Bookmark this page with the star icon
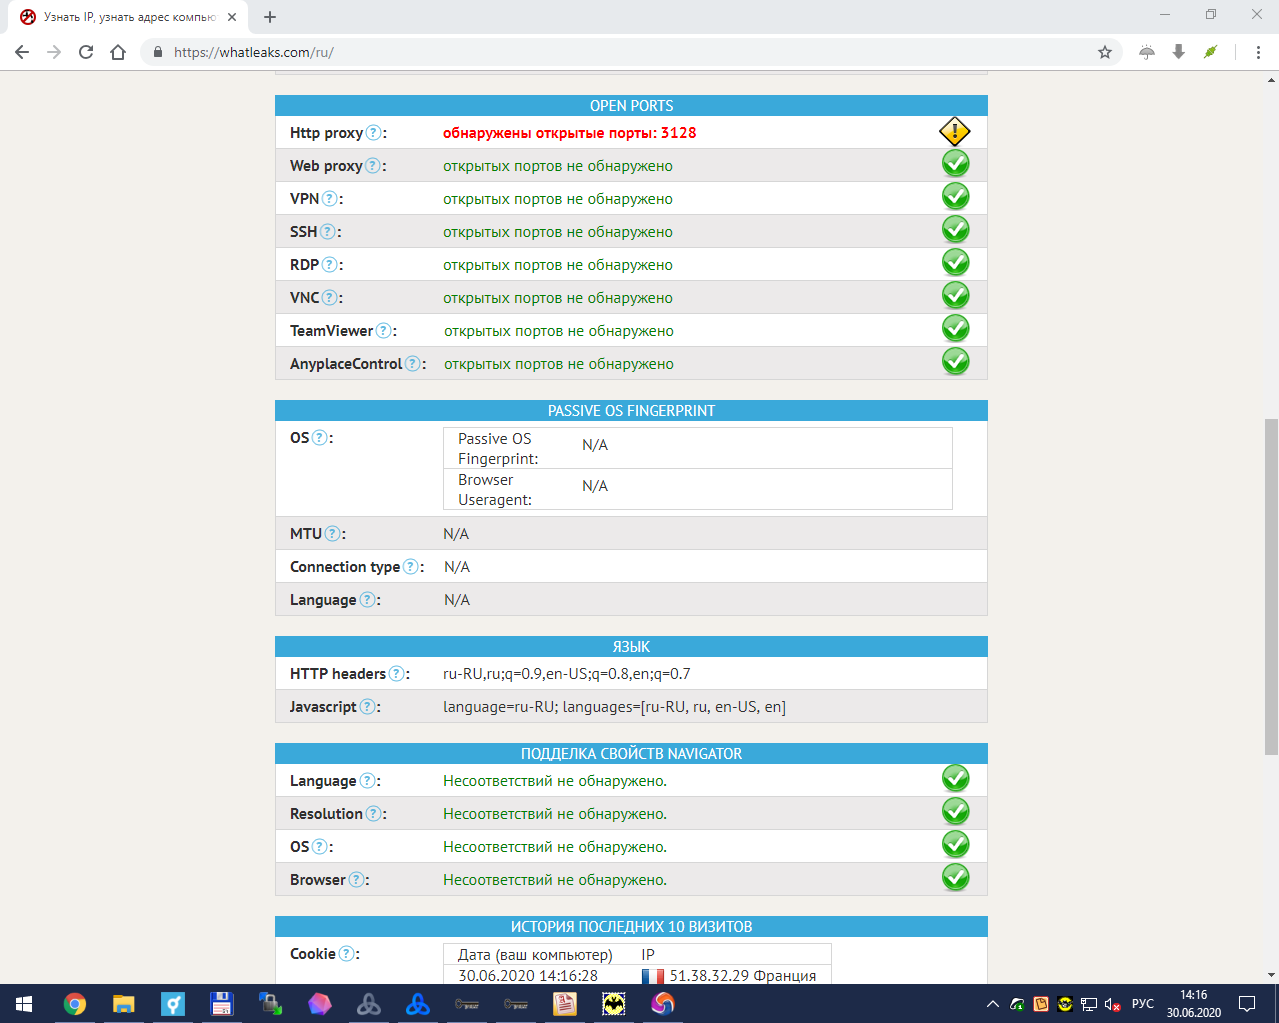1279x1023 pixels. click(1105, 52)
